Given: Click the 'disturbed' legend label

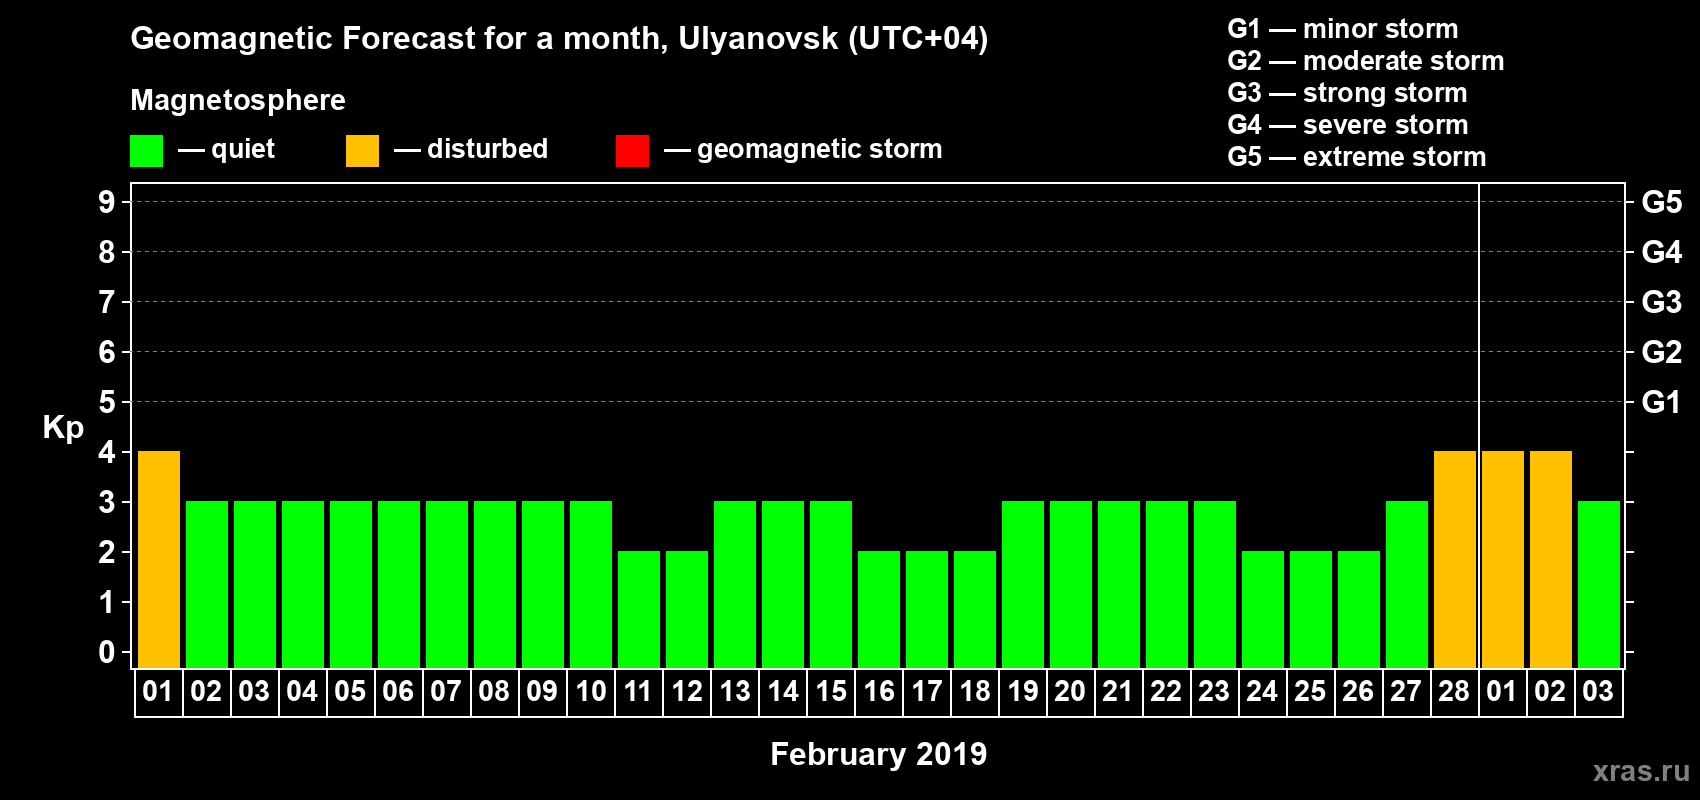Looking at the screenshot, I should point(487,149).
